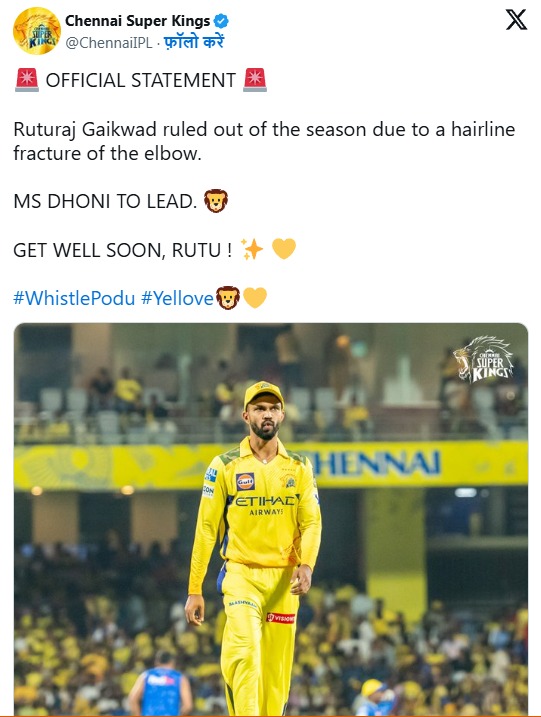
Task: Open the attached player photo
Action: point(271,519)
